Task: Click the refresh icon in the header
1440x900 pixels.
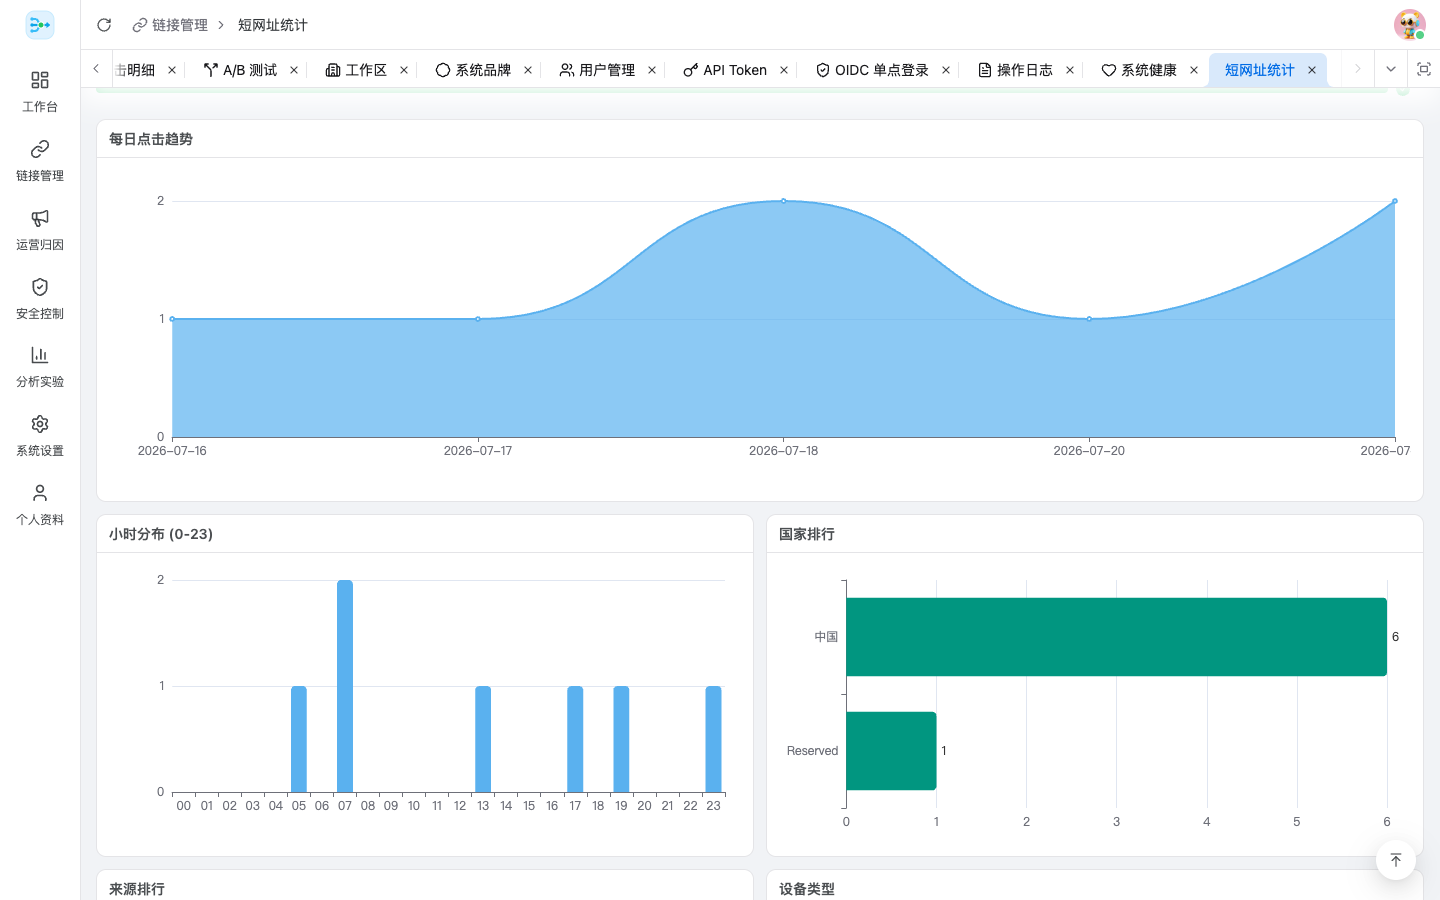Action: click(104, 25)
